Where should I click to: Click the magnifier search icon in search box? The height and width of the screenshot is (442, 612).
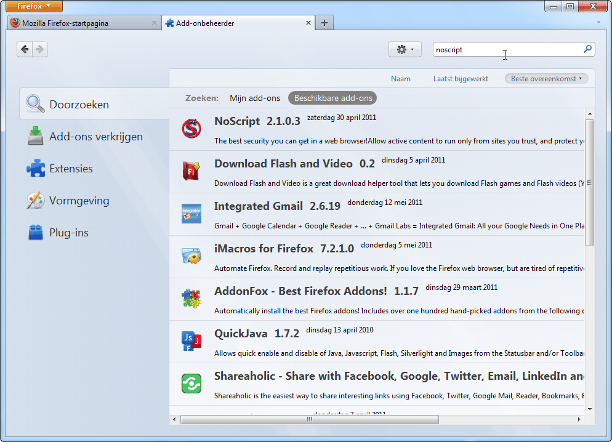(x=588, y=49)
